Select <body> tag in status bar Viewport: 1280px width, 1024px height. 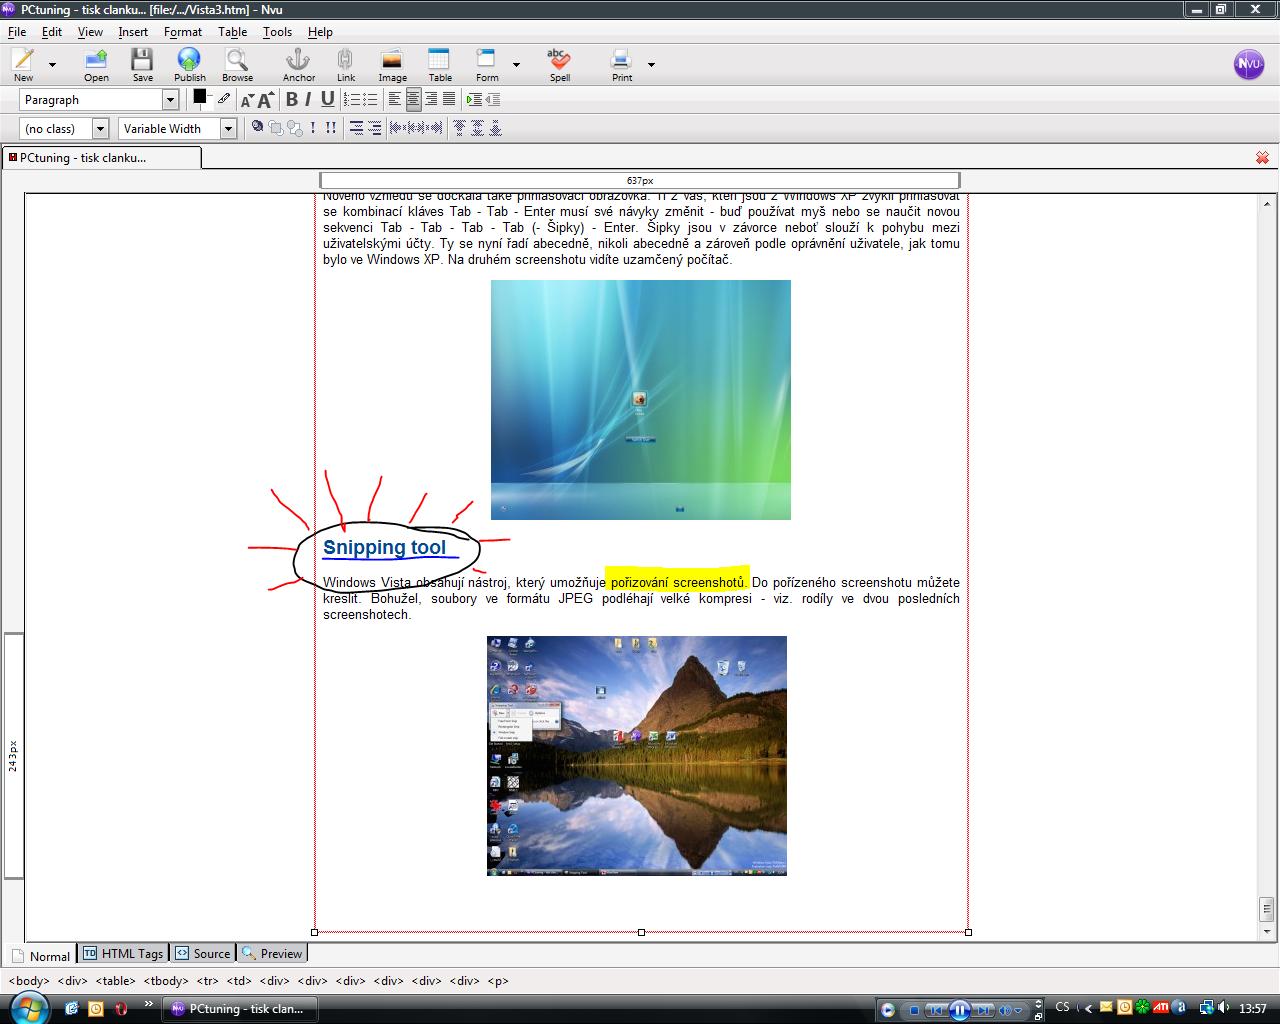[x=28, y=981]
